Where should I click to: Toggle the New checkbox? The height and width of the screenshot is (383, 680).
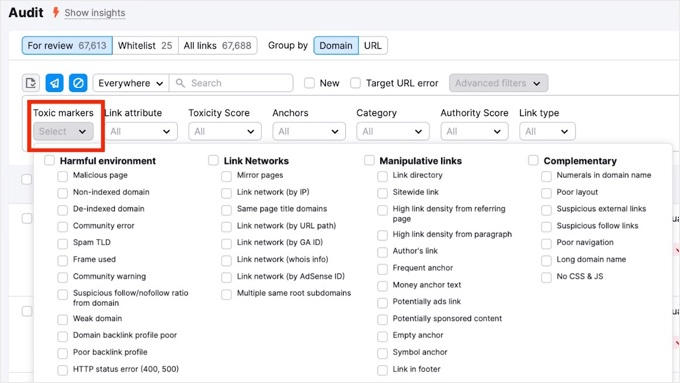(309, 83)
